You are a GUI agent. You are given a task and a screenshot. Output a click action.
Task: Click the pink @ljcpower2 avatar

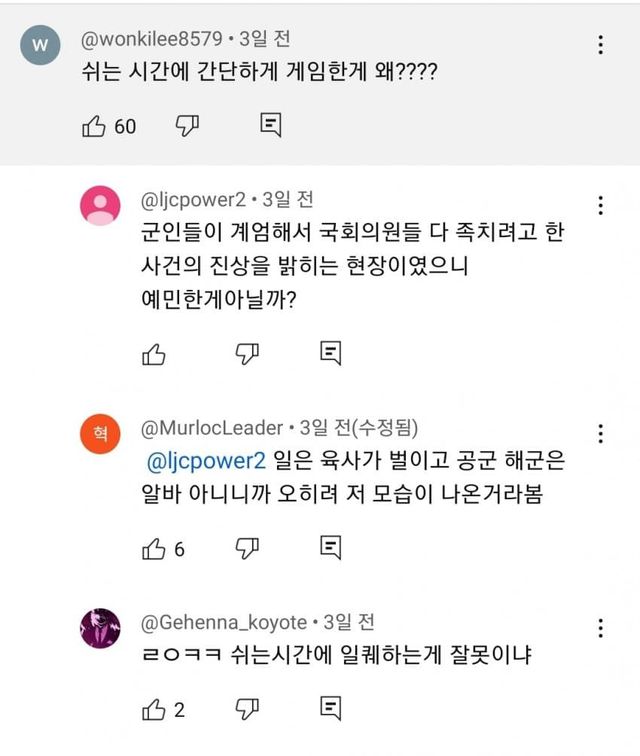tap(100, 206)
